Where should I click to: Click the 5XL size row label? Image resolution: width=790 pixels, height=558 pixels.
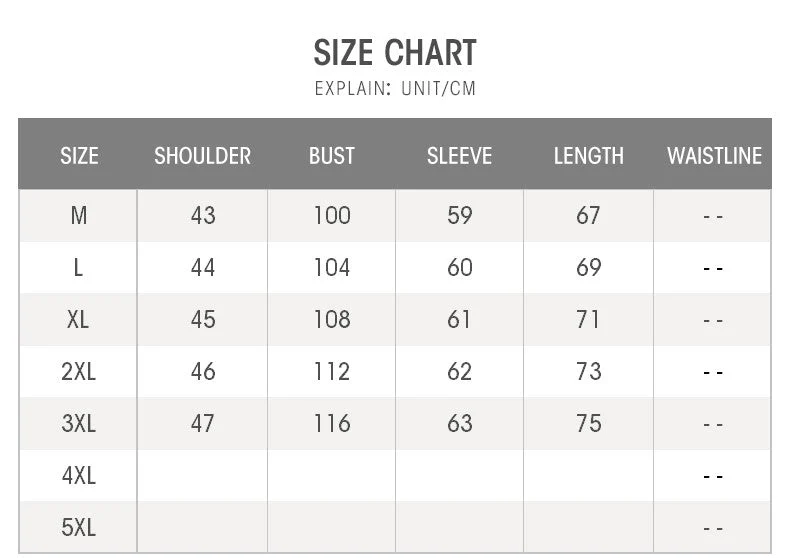click(79, 527)
